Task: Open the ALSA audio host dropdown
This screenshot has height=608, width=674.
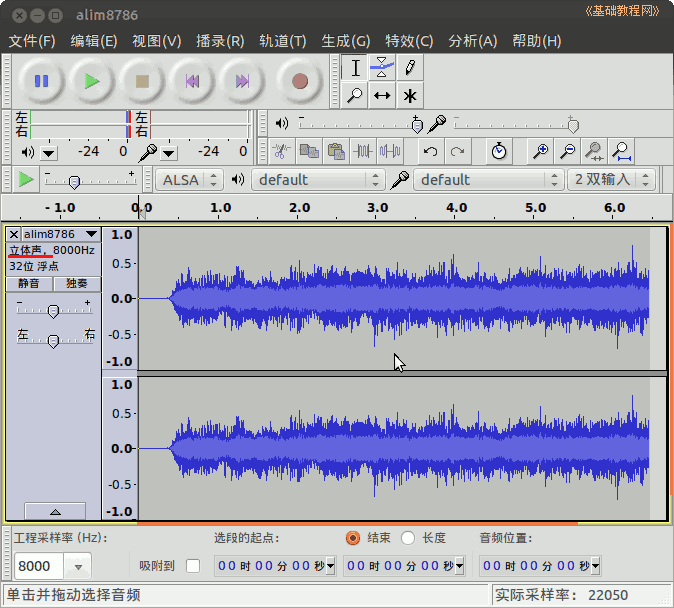Action: coord(190,180)
